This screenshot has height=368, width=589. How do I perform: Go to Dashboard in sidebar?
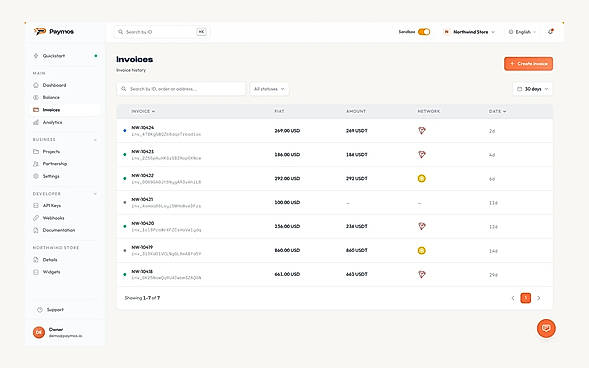pyautogui.click(x=65, y=85)
